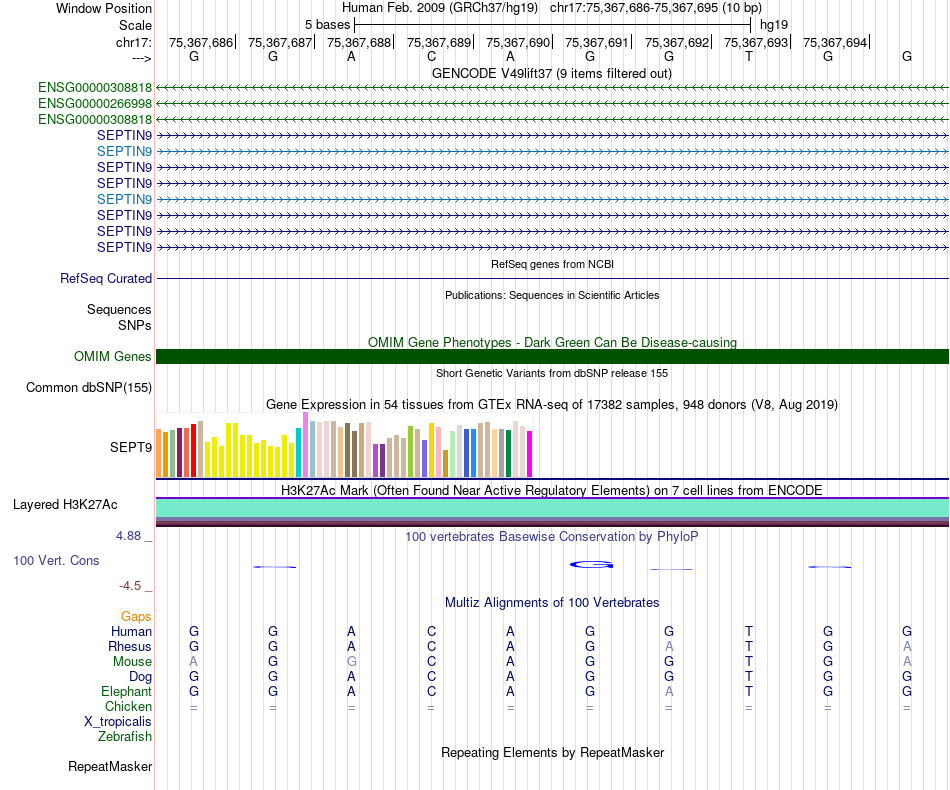Click the dark green OMIM gene bar
The height and width of the screenshot is (790, 950).
552,357
